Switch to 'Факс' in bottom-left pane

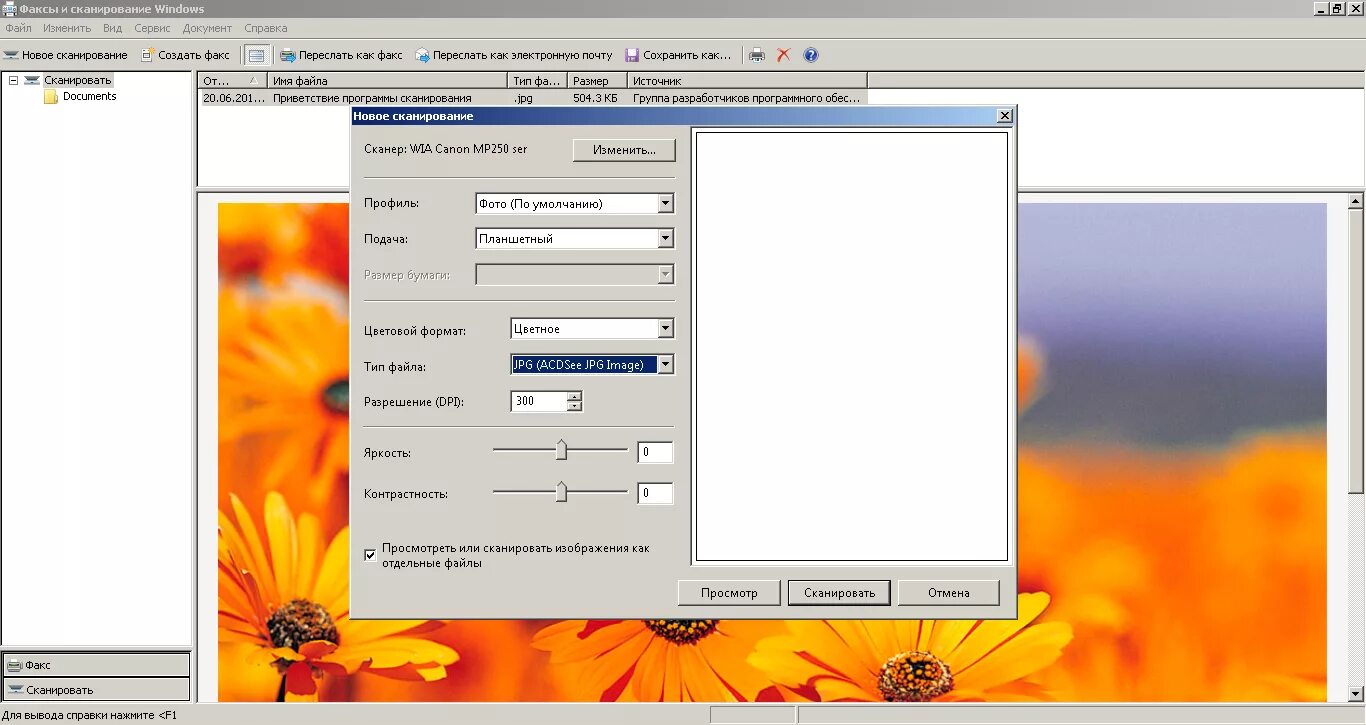(x=96, y=665)
